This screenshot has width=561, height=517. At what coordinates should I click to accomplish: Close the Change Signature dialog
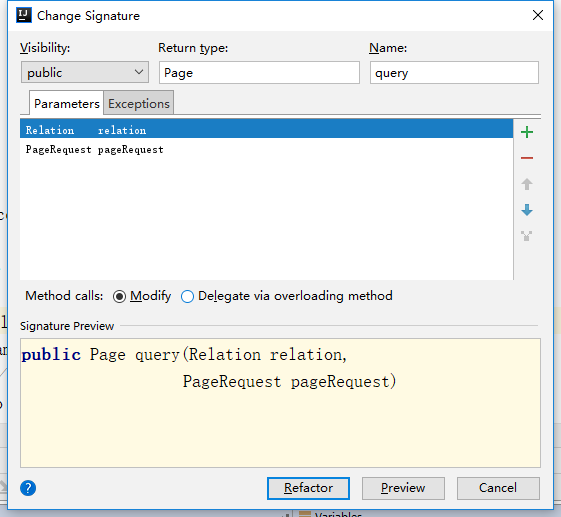[x=538, y=15]
